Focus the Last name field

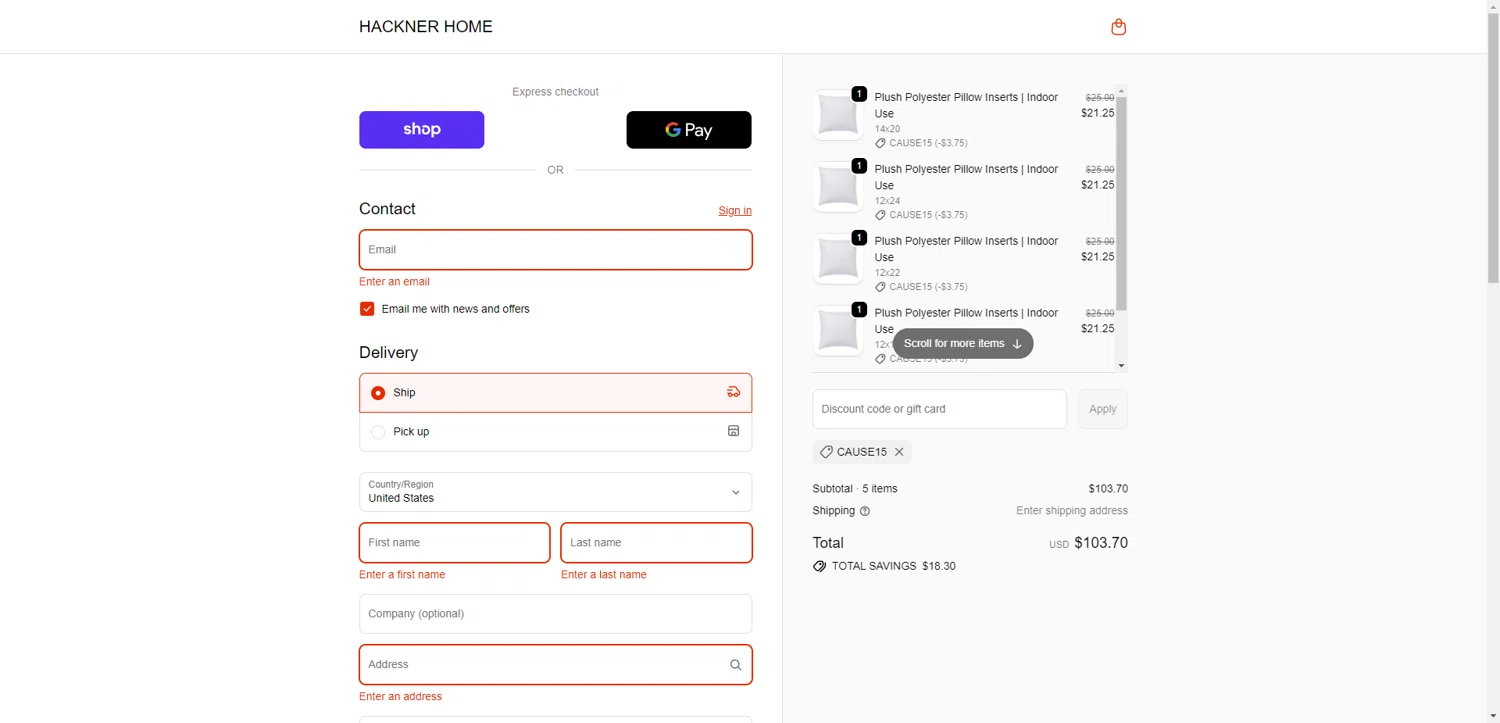tap(656, 543)
